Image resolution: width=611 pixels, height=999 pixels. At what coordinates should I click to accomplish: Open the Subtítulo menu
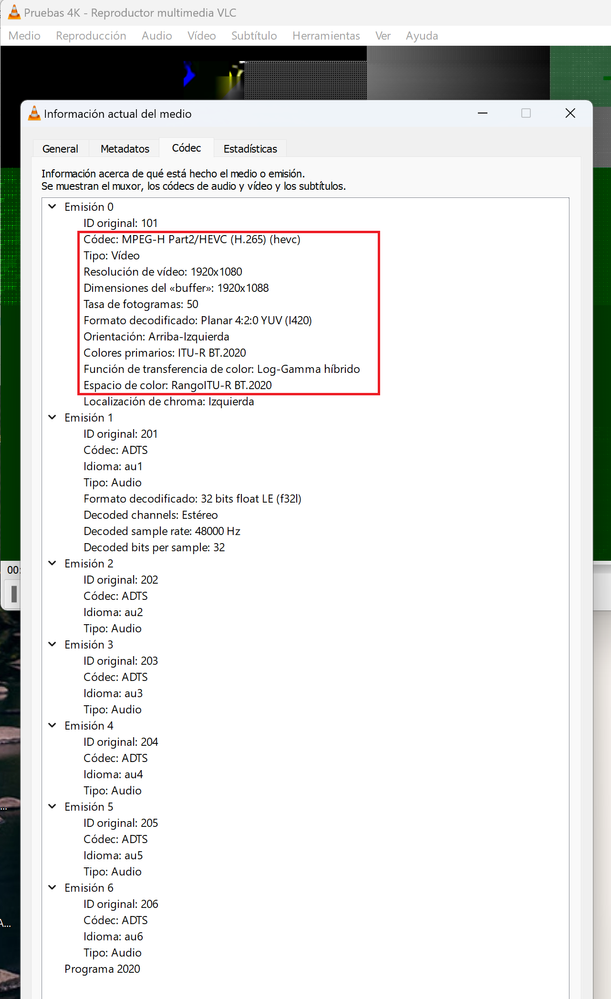point(254,35)
